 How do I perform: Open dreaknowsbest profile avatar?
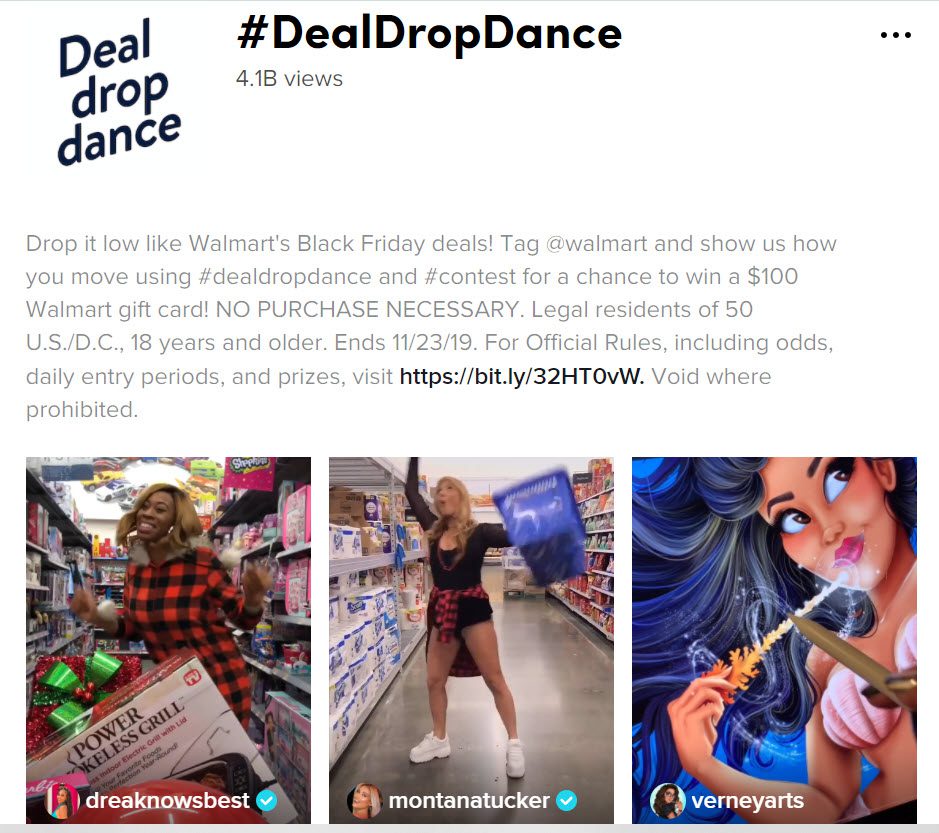click(62, 801)
